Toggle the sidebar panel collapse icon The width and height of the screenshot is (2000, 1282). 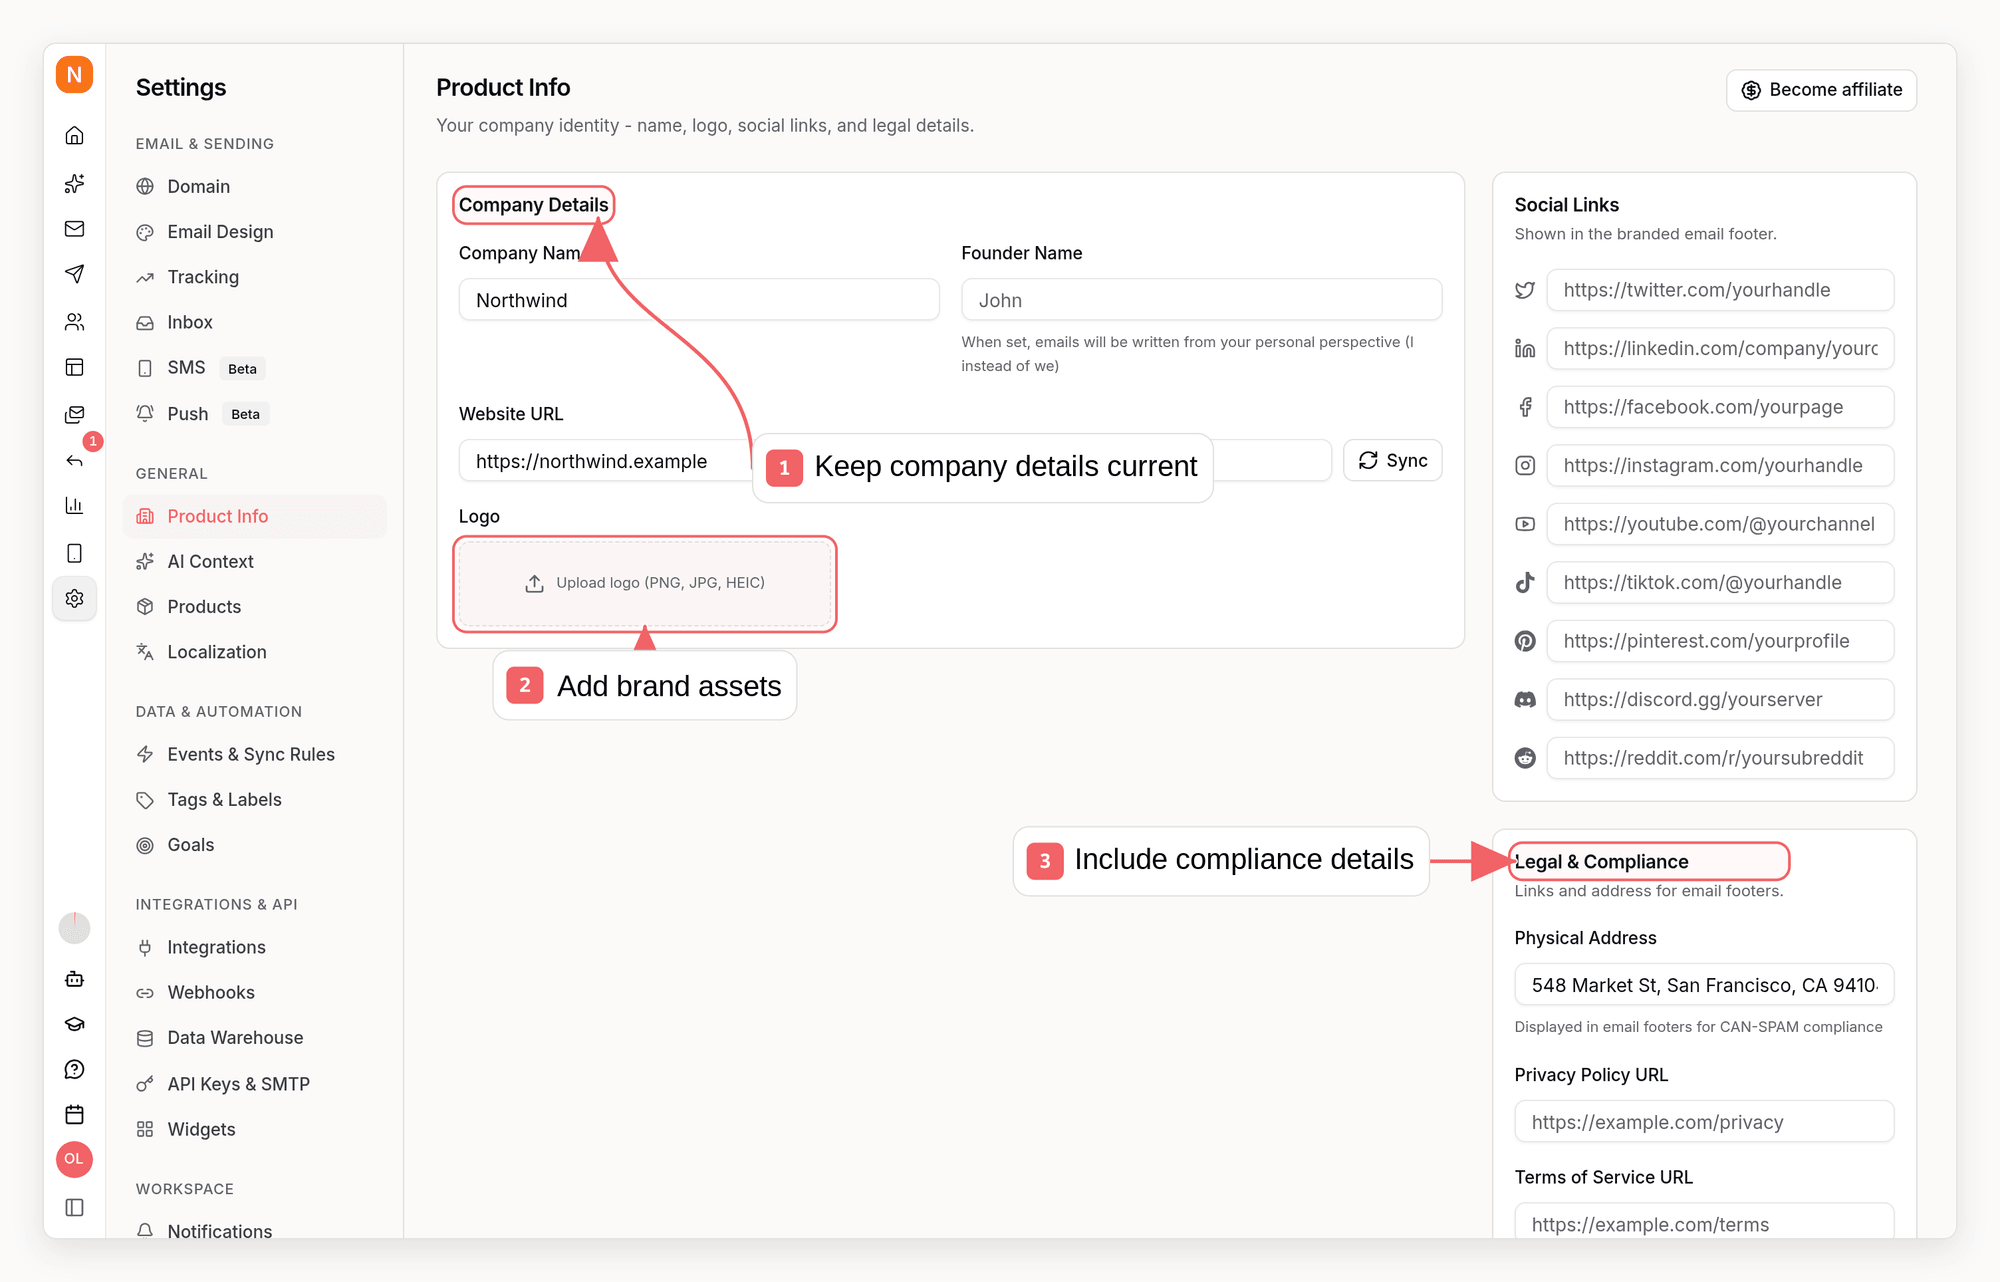pos(74,1207)
